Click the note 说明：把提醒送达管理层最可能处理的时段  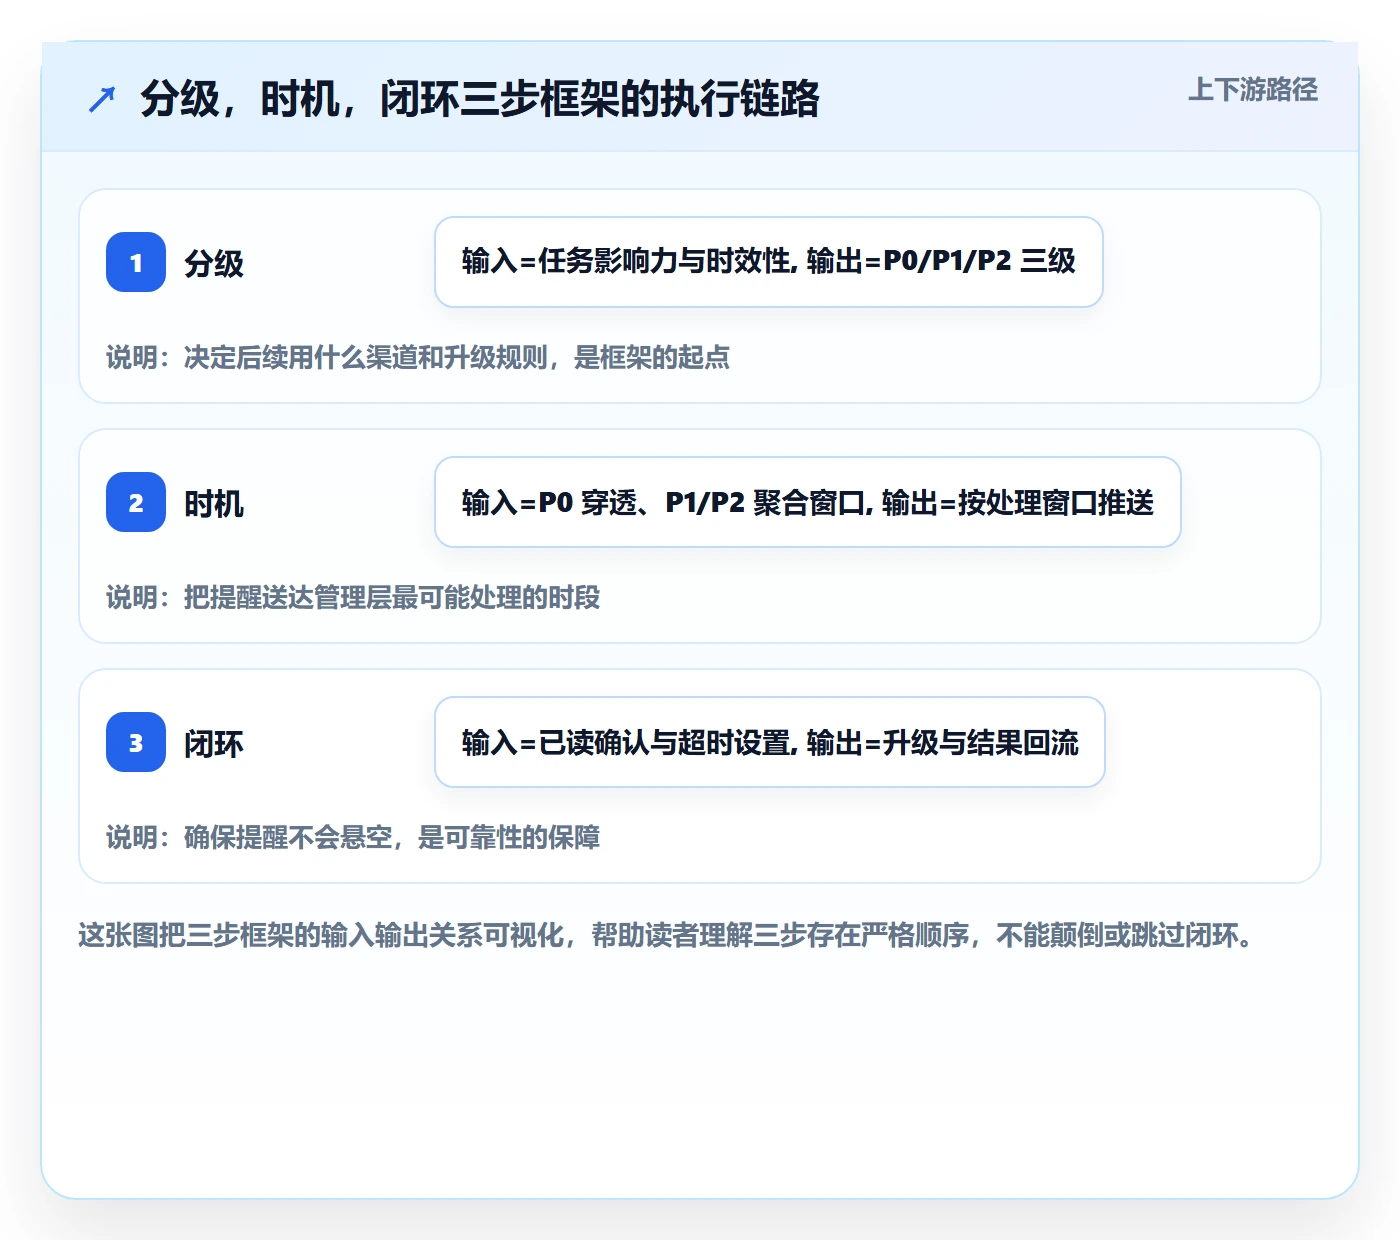pyautogui.click(x=353, y=597)
